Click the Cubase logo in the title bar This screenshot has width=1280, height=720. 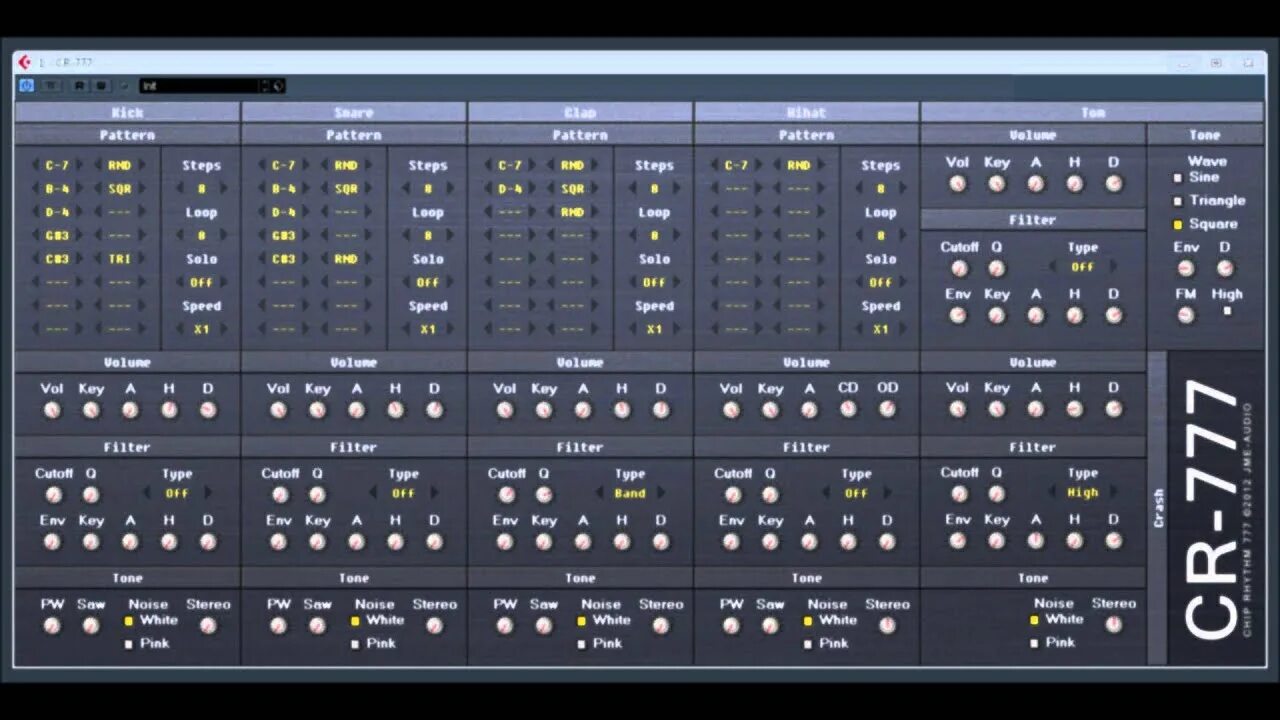(25, 62)
